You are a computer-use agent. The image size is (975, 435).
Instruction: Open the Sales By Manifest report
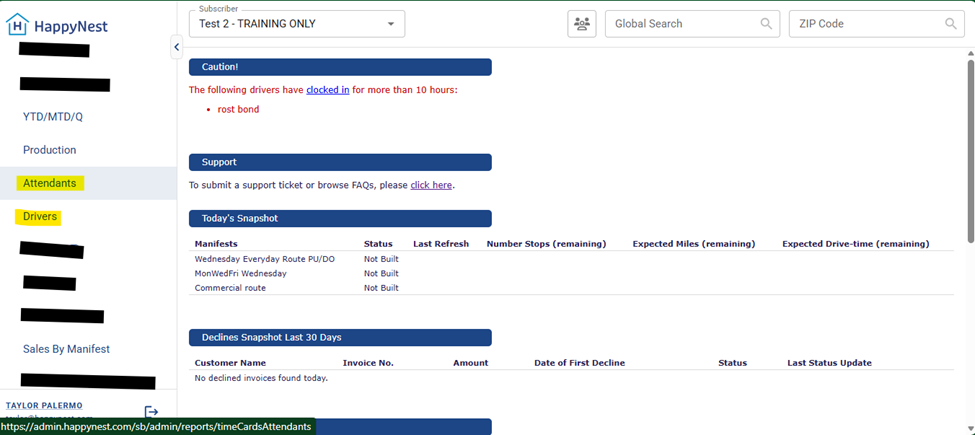[66, 349]
